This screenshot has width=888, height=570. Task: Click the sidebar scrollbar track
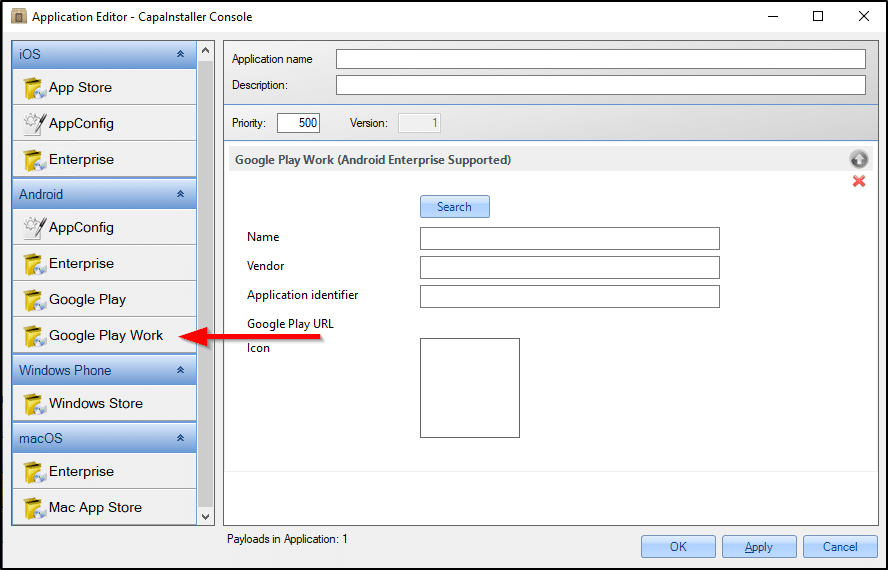(x=206, y=283)
